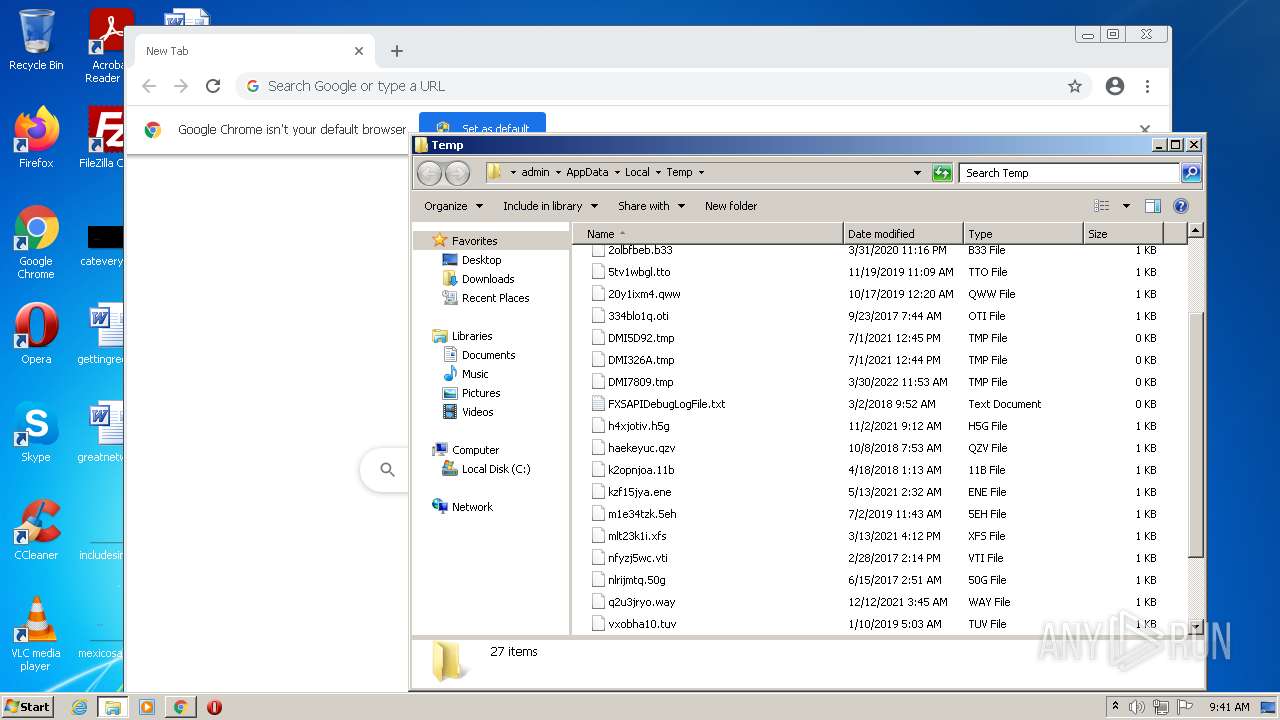1280x720 pixels.
Task: Click Internet Explorer taskbar icon
Action: pyautogui.click(x=79, y=707)
